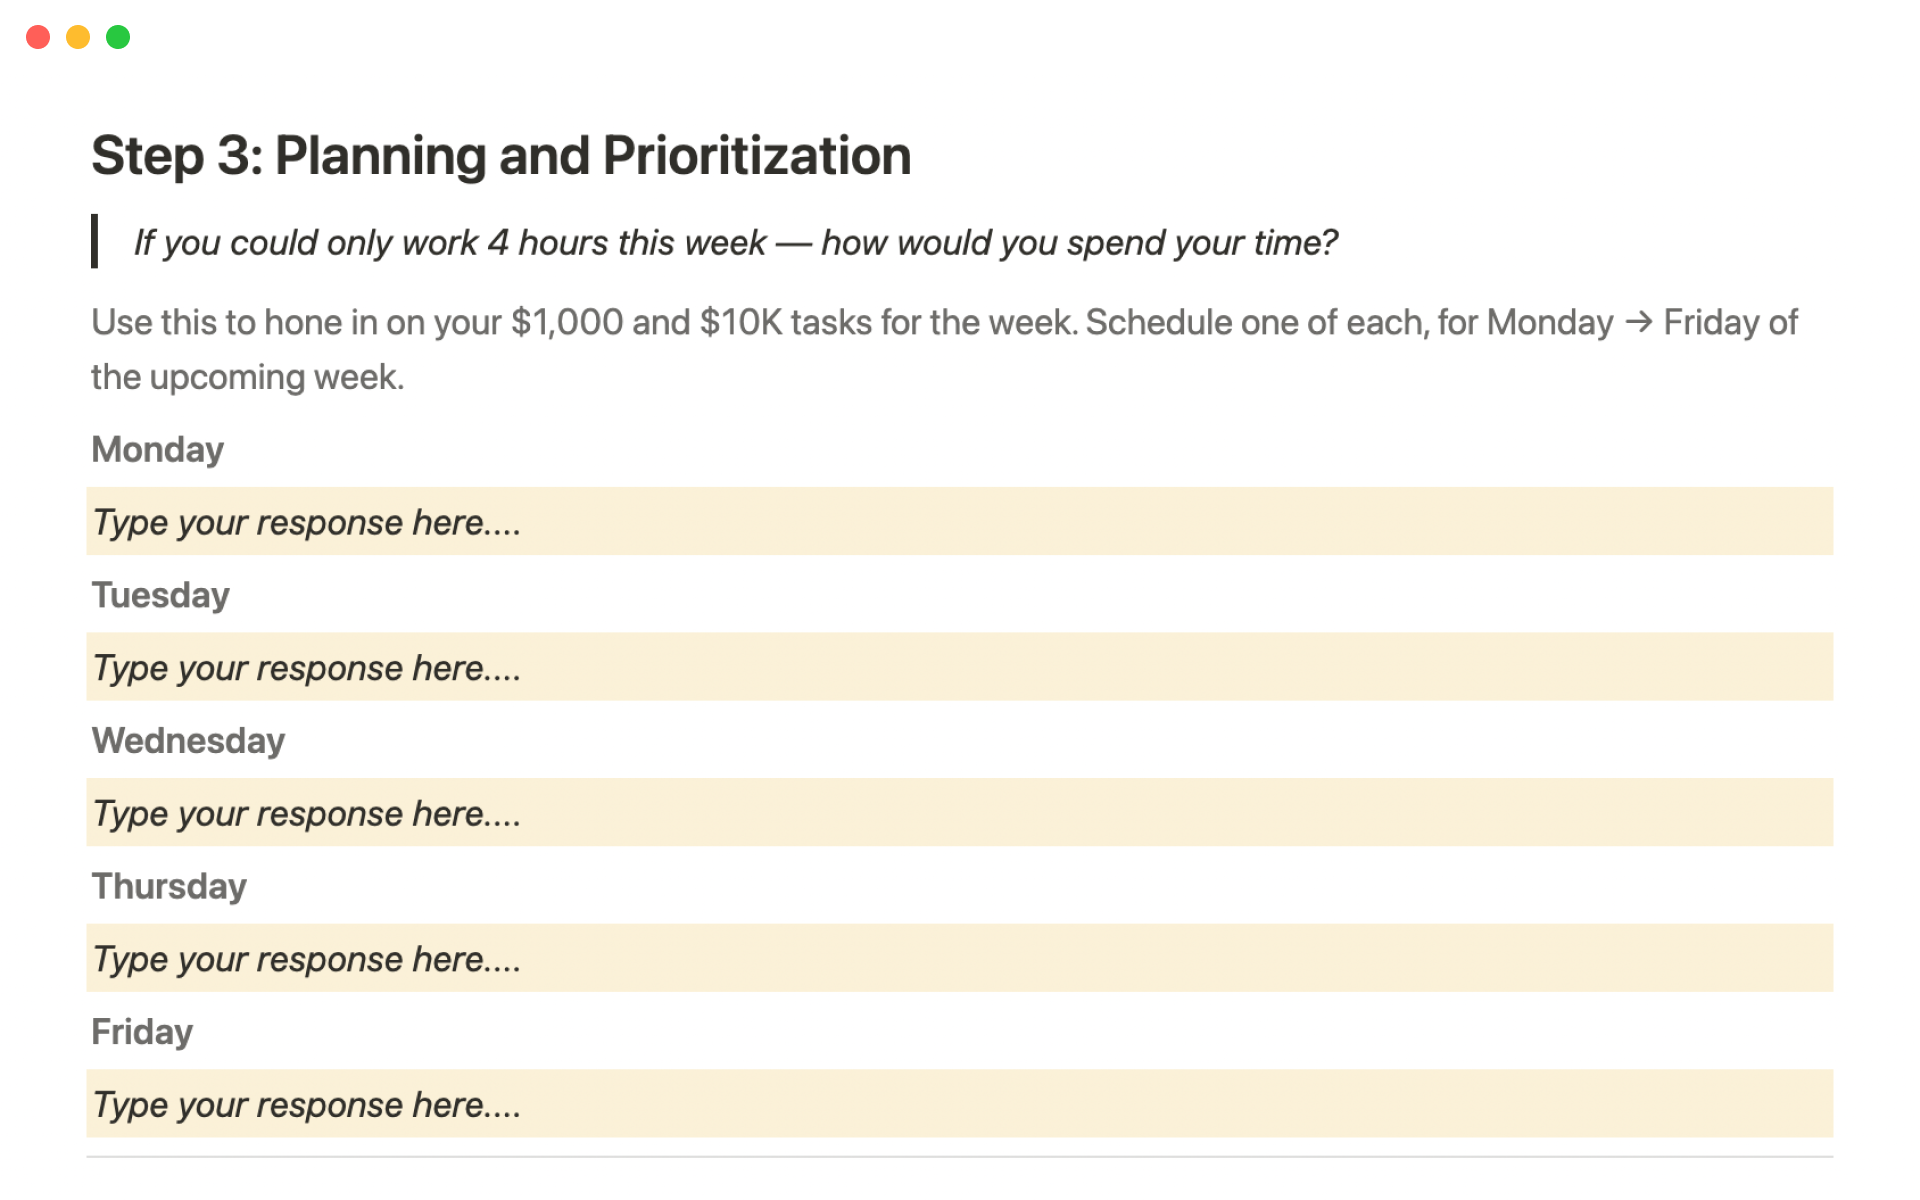The image size is (1920, 1200).
Task: Click the arrow between Monday and Friday
Action: [1638, 322]
